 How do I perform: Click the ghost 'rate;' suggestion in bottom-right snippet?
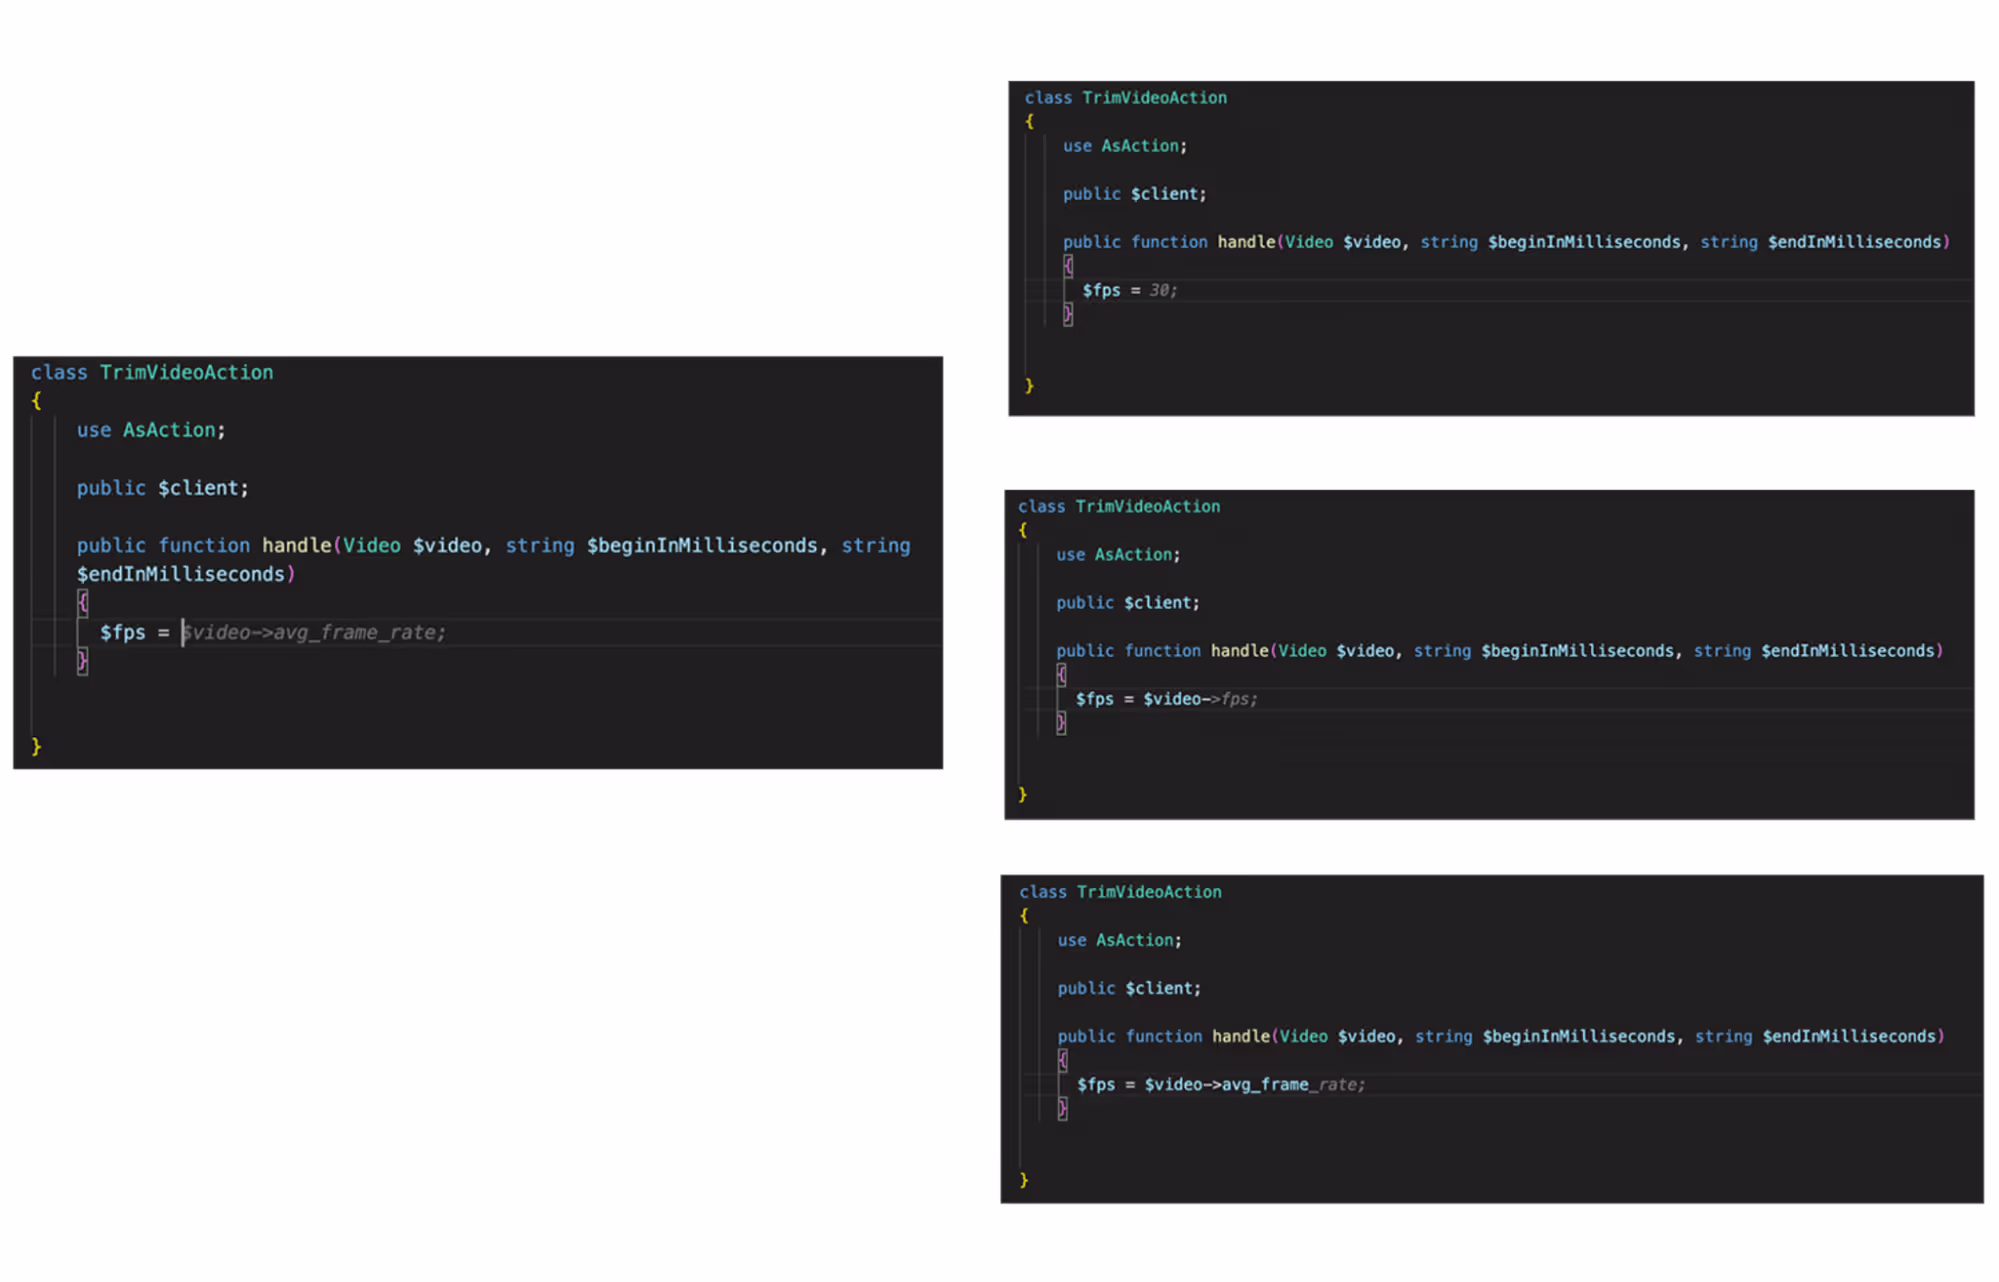1342,1085
